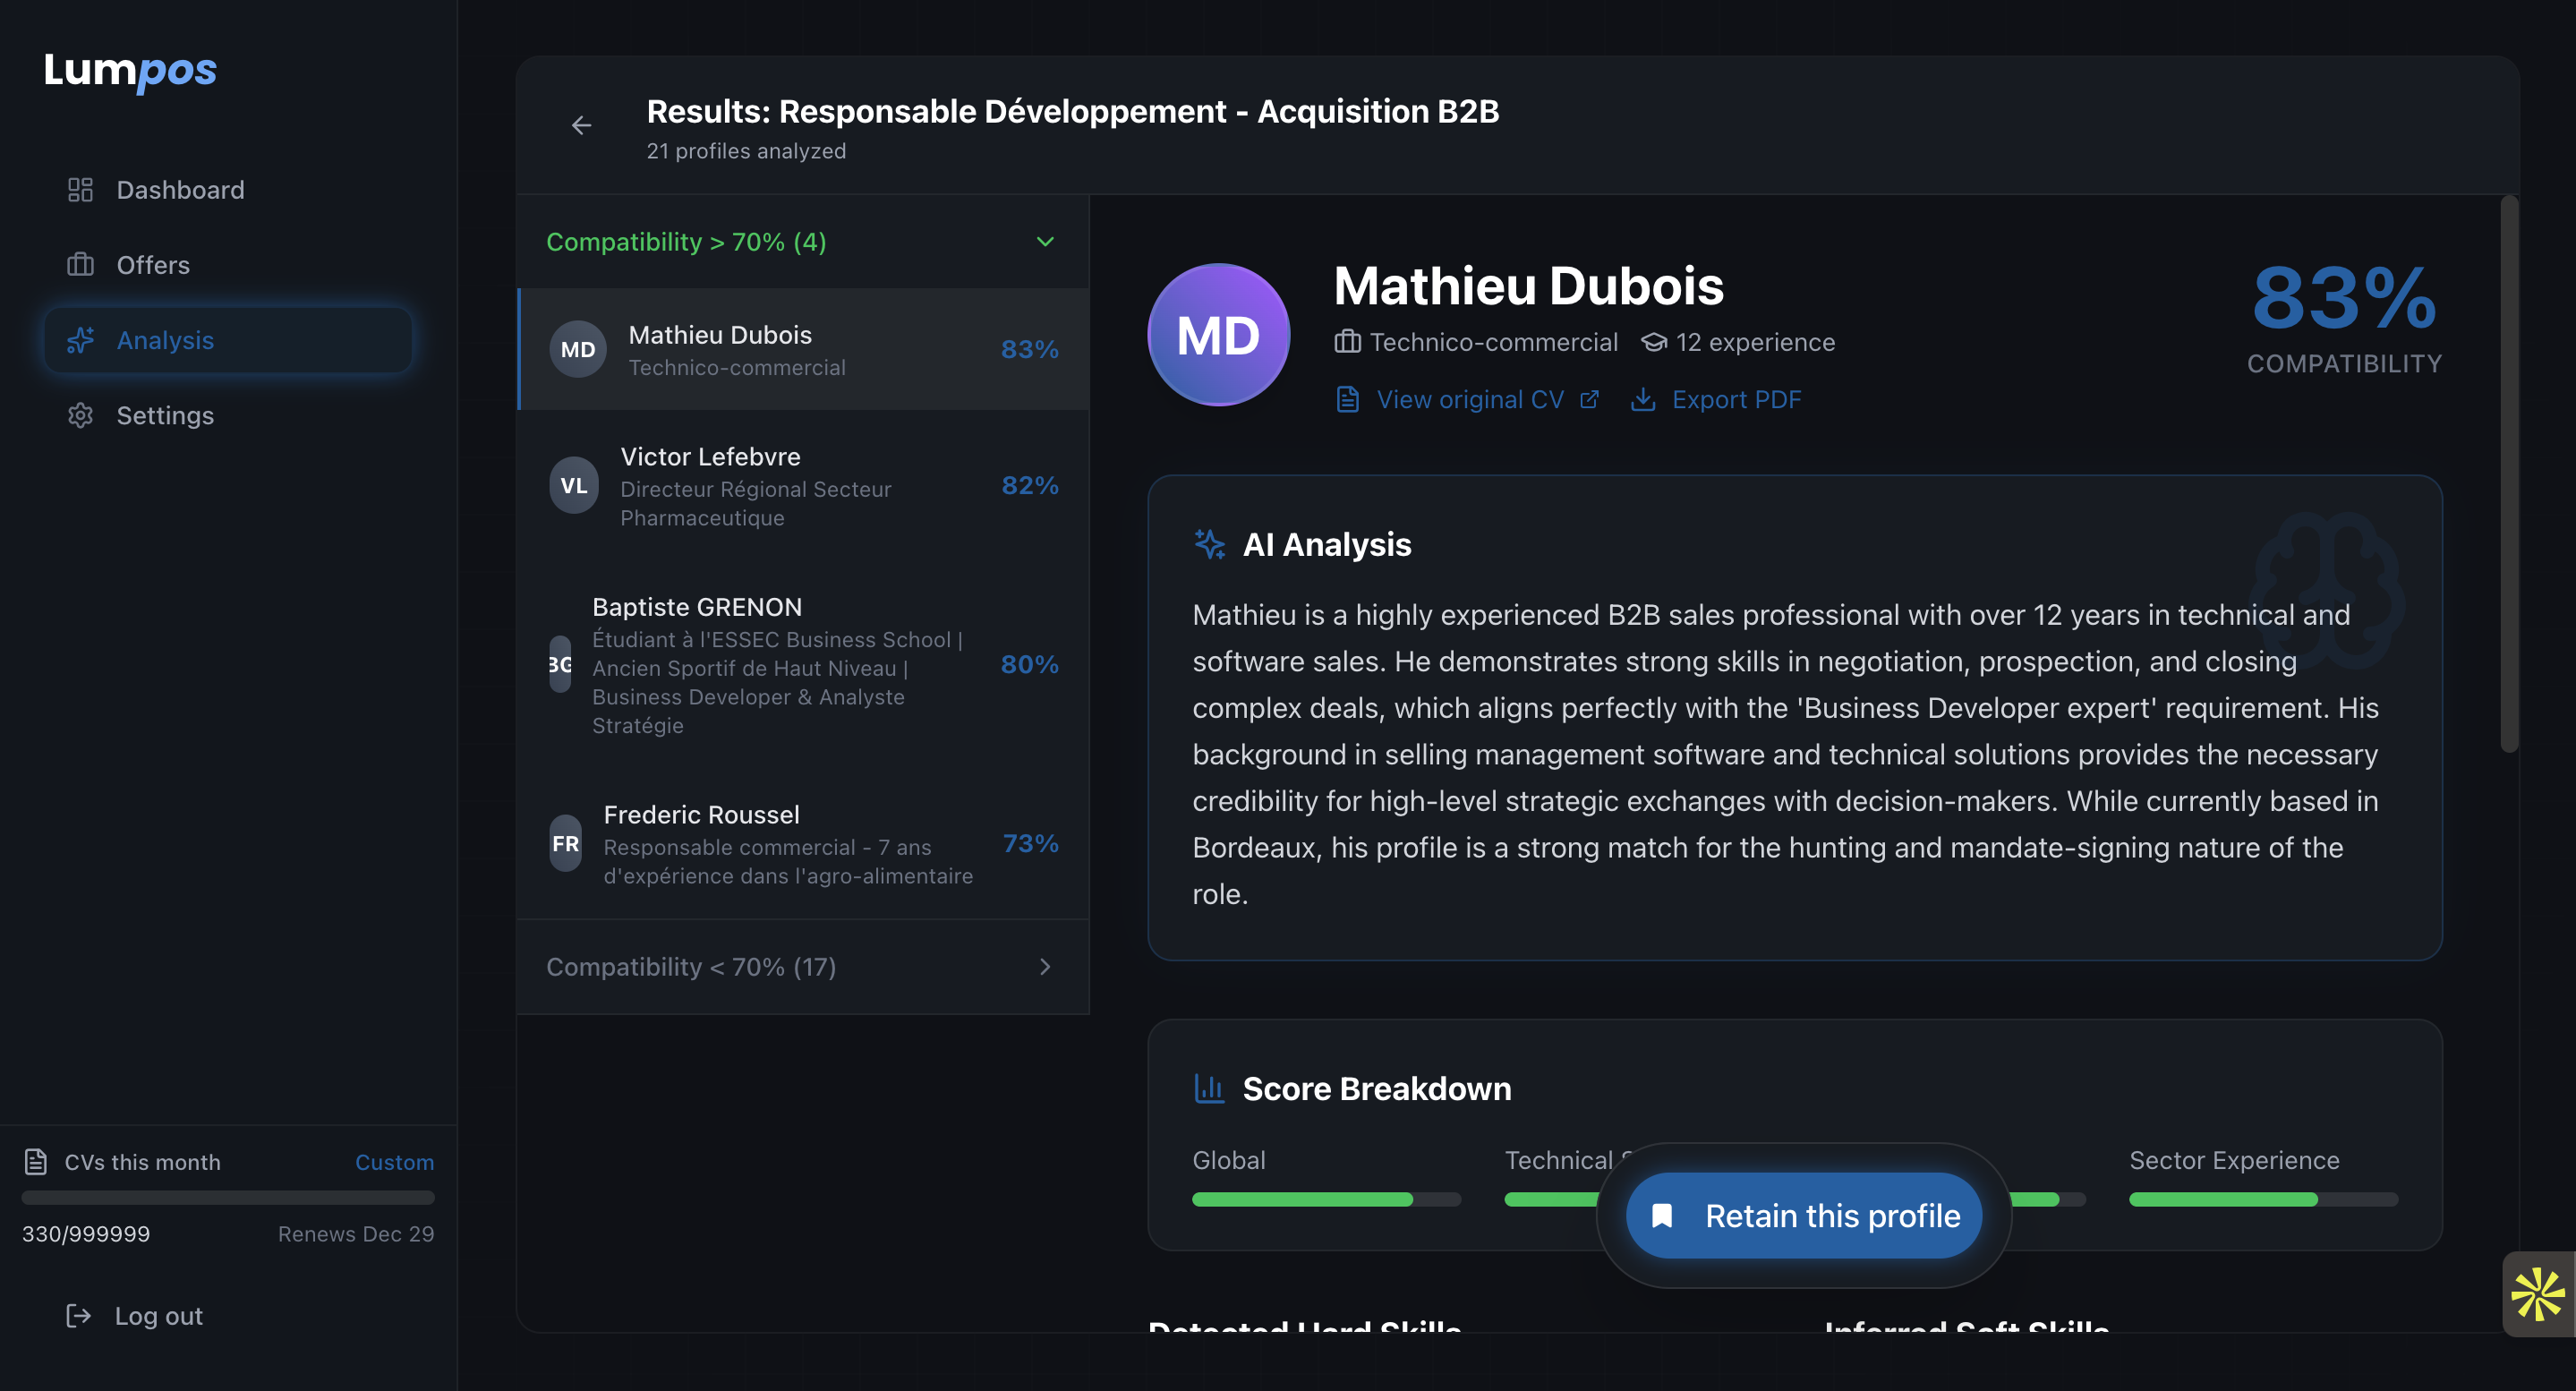Click the back arrow icon
Viewport: 2576px width, 1391px height.
581,126
